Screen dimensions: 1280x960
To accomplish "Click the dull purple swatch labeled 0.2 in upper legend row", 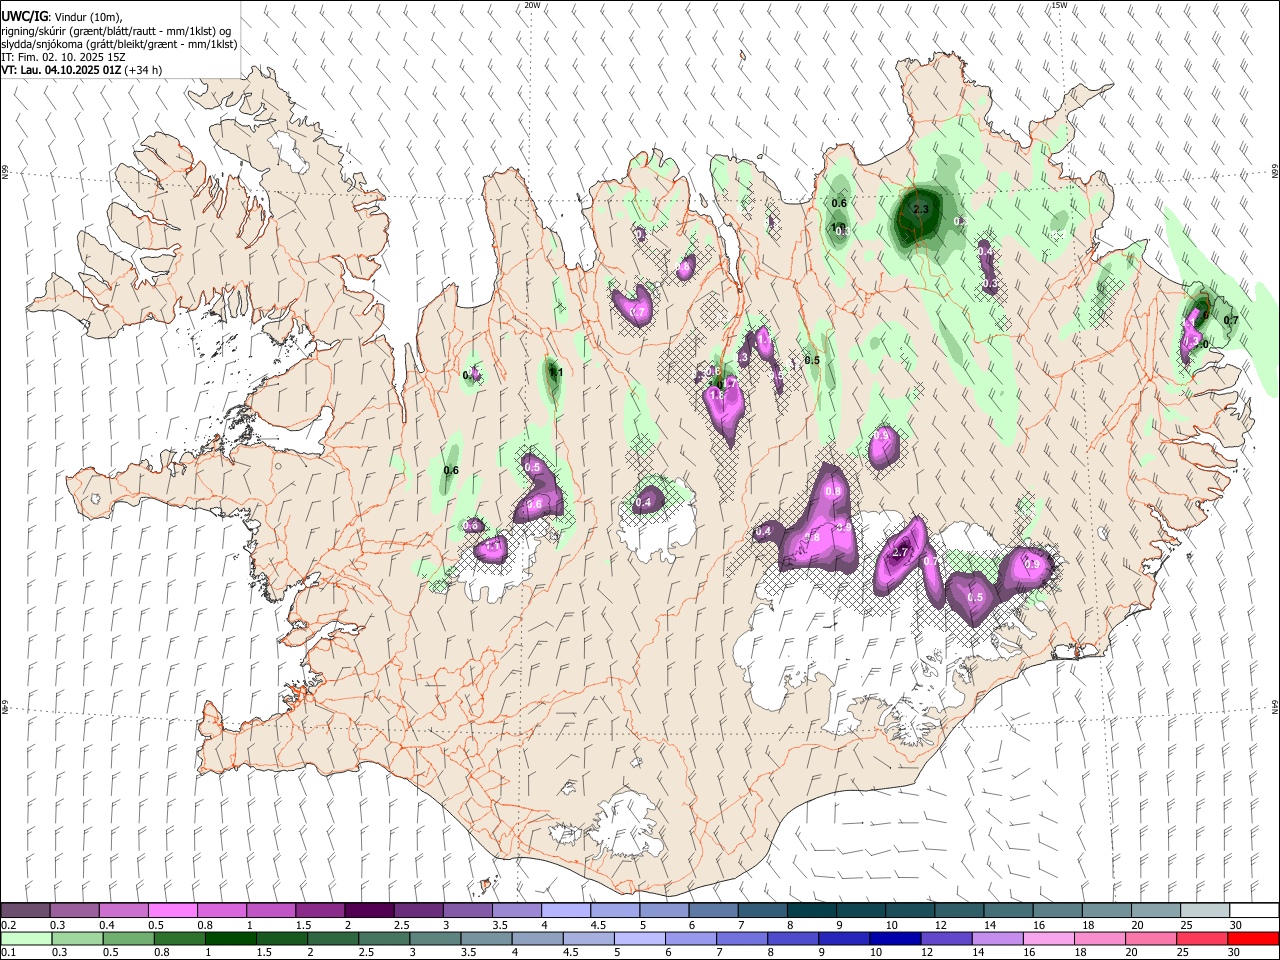I will 25,911.
